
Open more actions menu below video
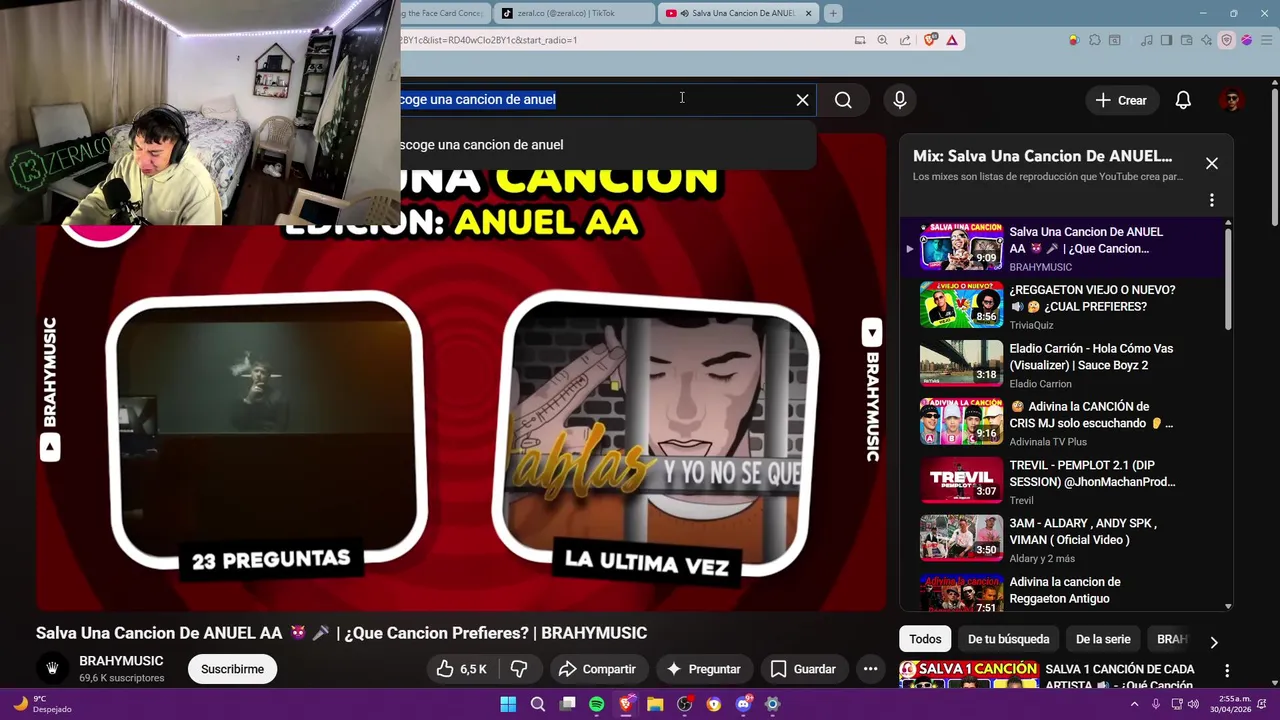pyautogui.click(x=870, y=669)
